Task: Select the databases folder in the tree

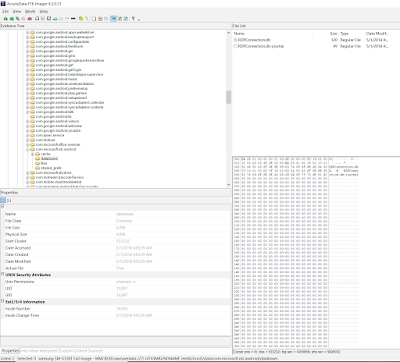Action: (49, 159)
